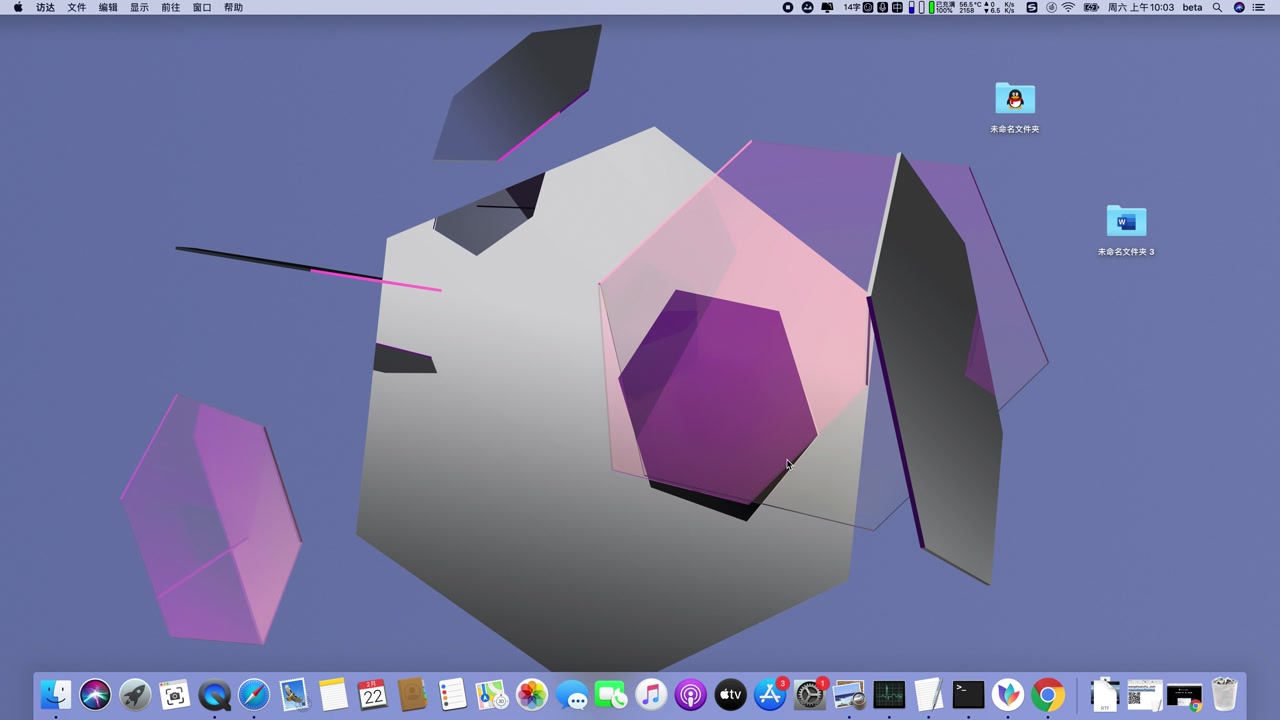Viewport: 1280px width, 720px height.
Task: Open Maps from the dock
Action: pos(492,694)
